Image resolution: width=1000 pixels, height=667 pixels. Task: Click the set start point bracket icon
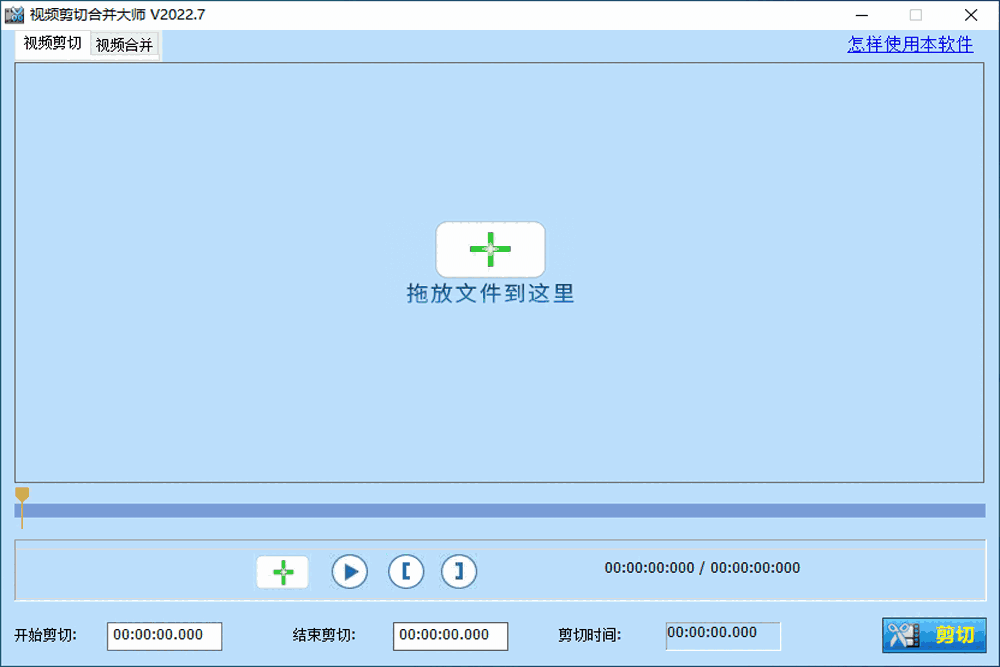(406, 571)
